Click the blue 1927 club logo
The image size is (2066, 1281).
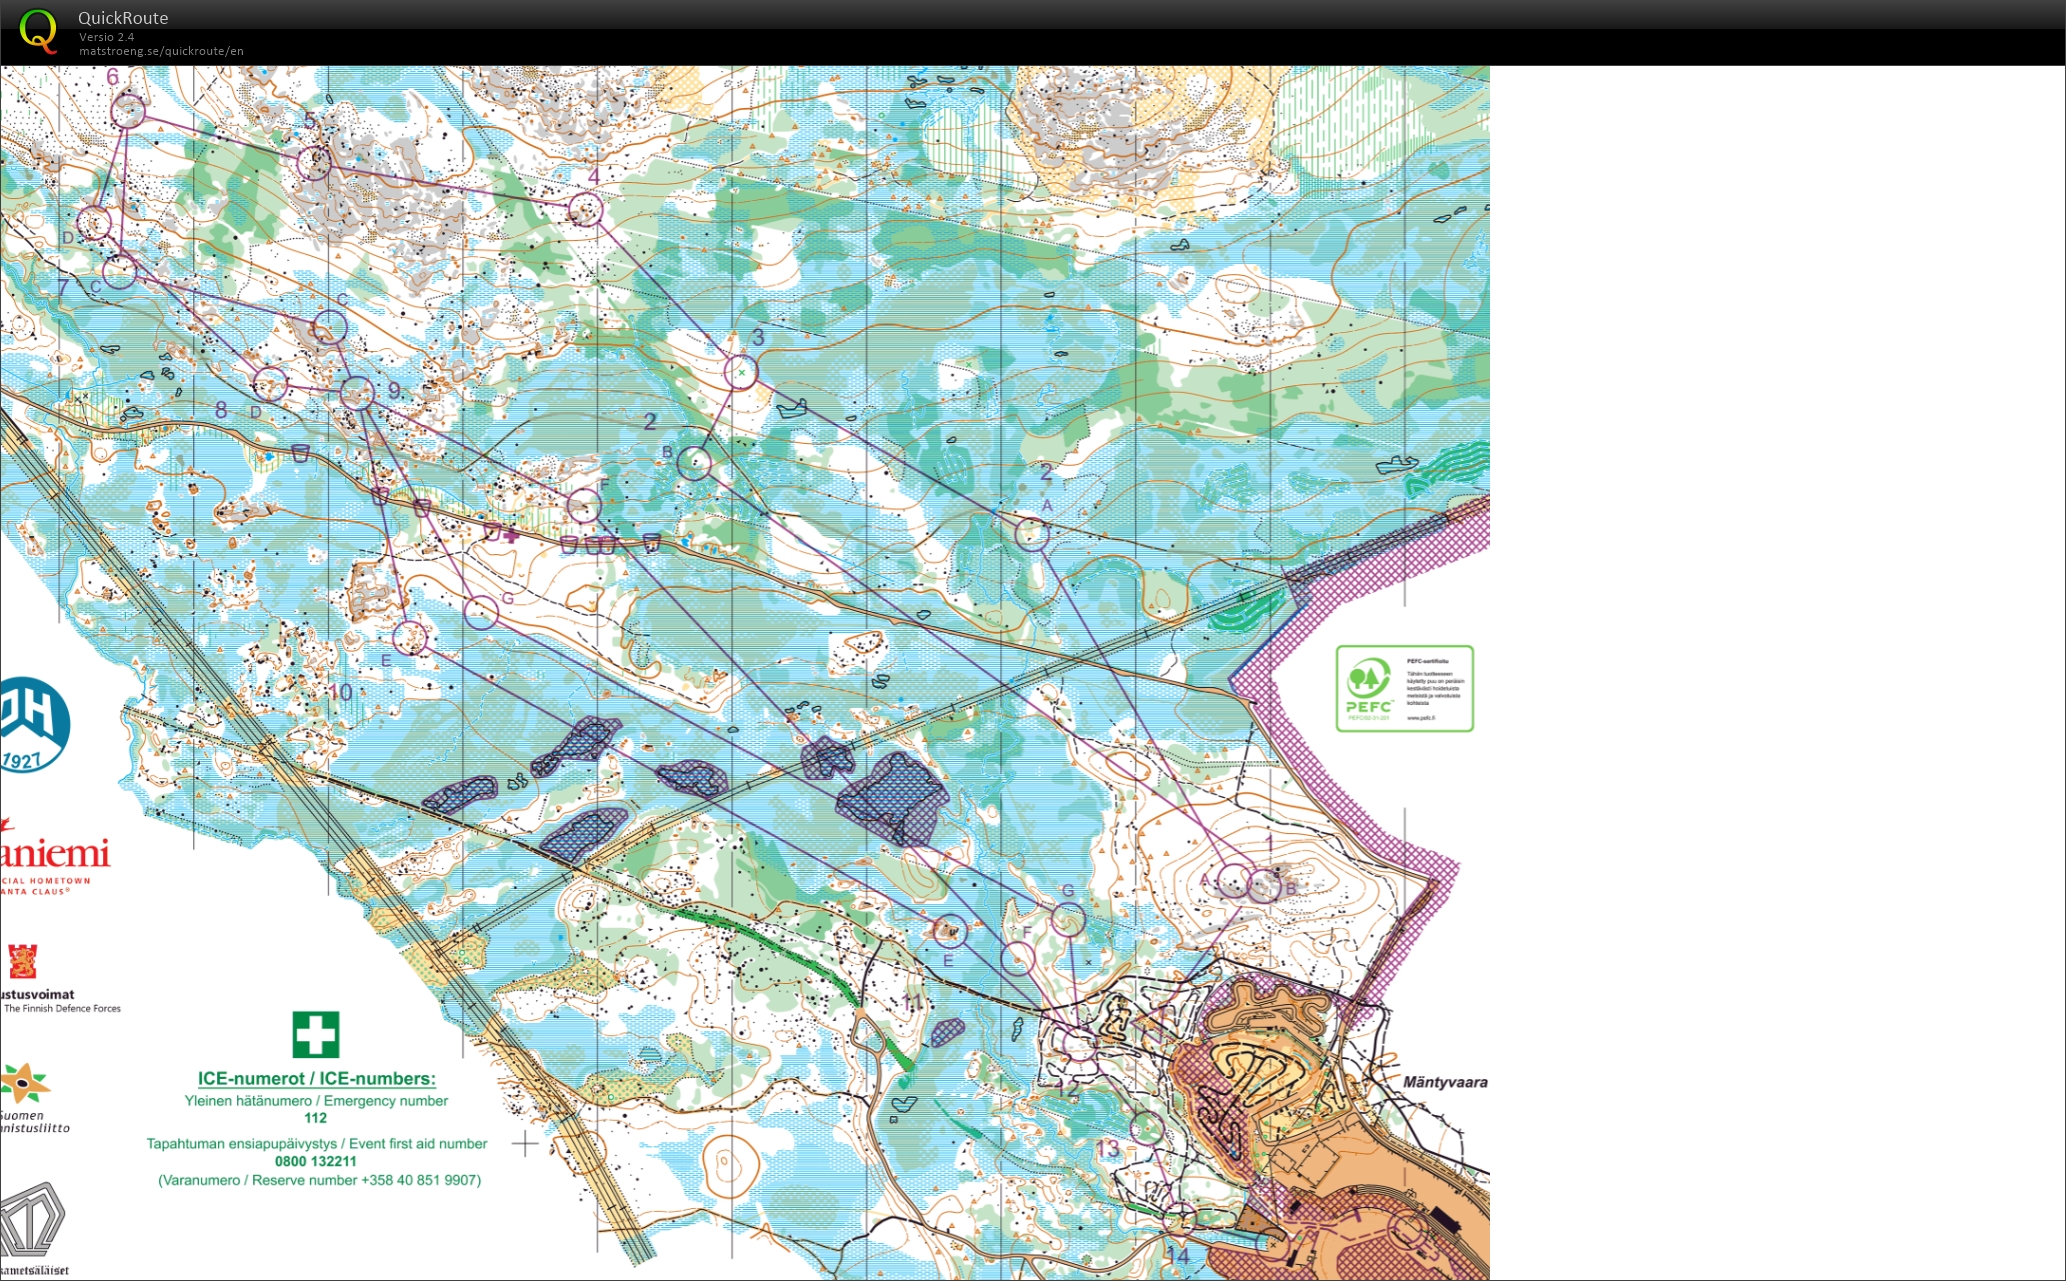(33, 725)
